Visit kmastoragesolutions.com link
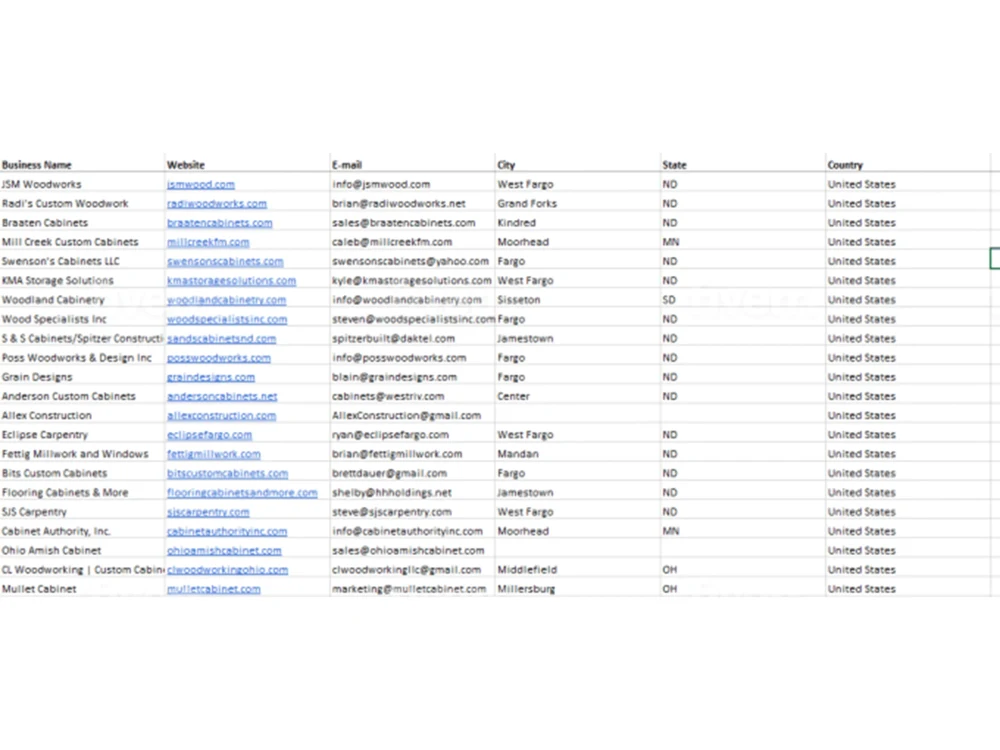The height and width of the screenshot is (750, 1000). tap(232, 281)
